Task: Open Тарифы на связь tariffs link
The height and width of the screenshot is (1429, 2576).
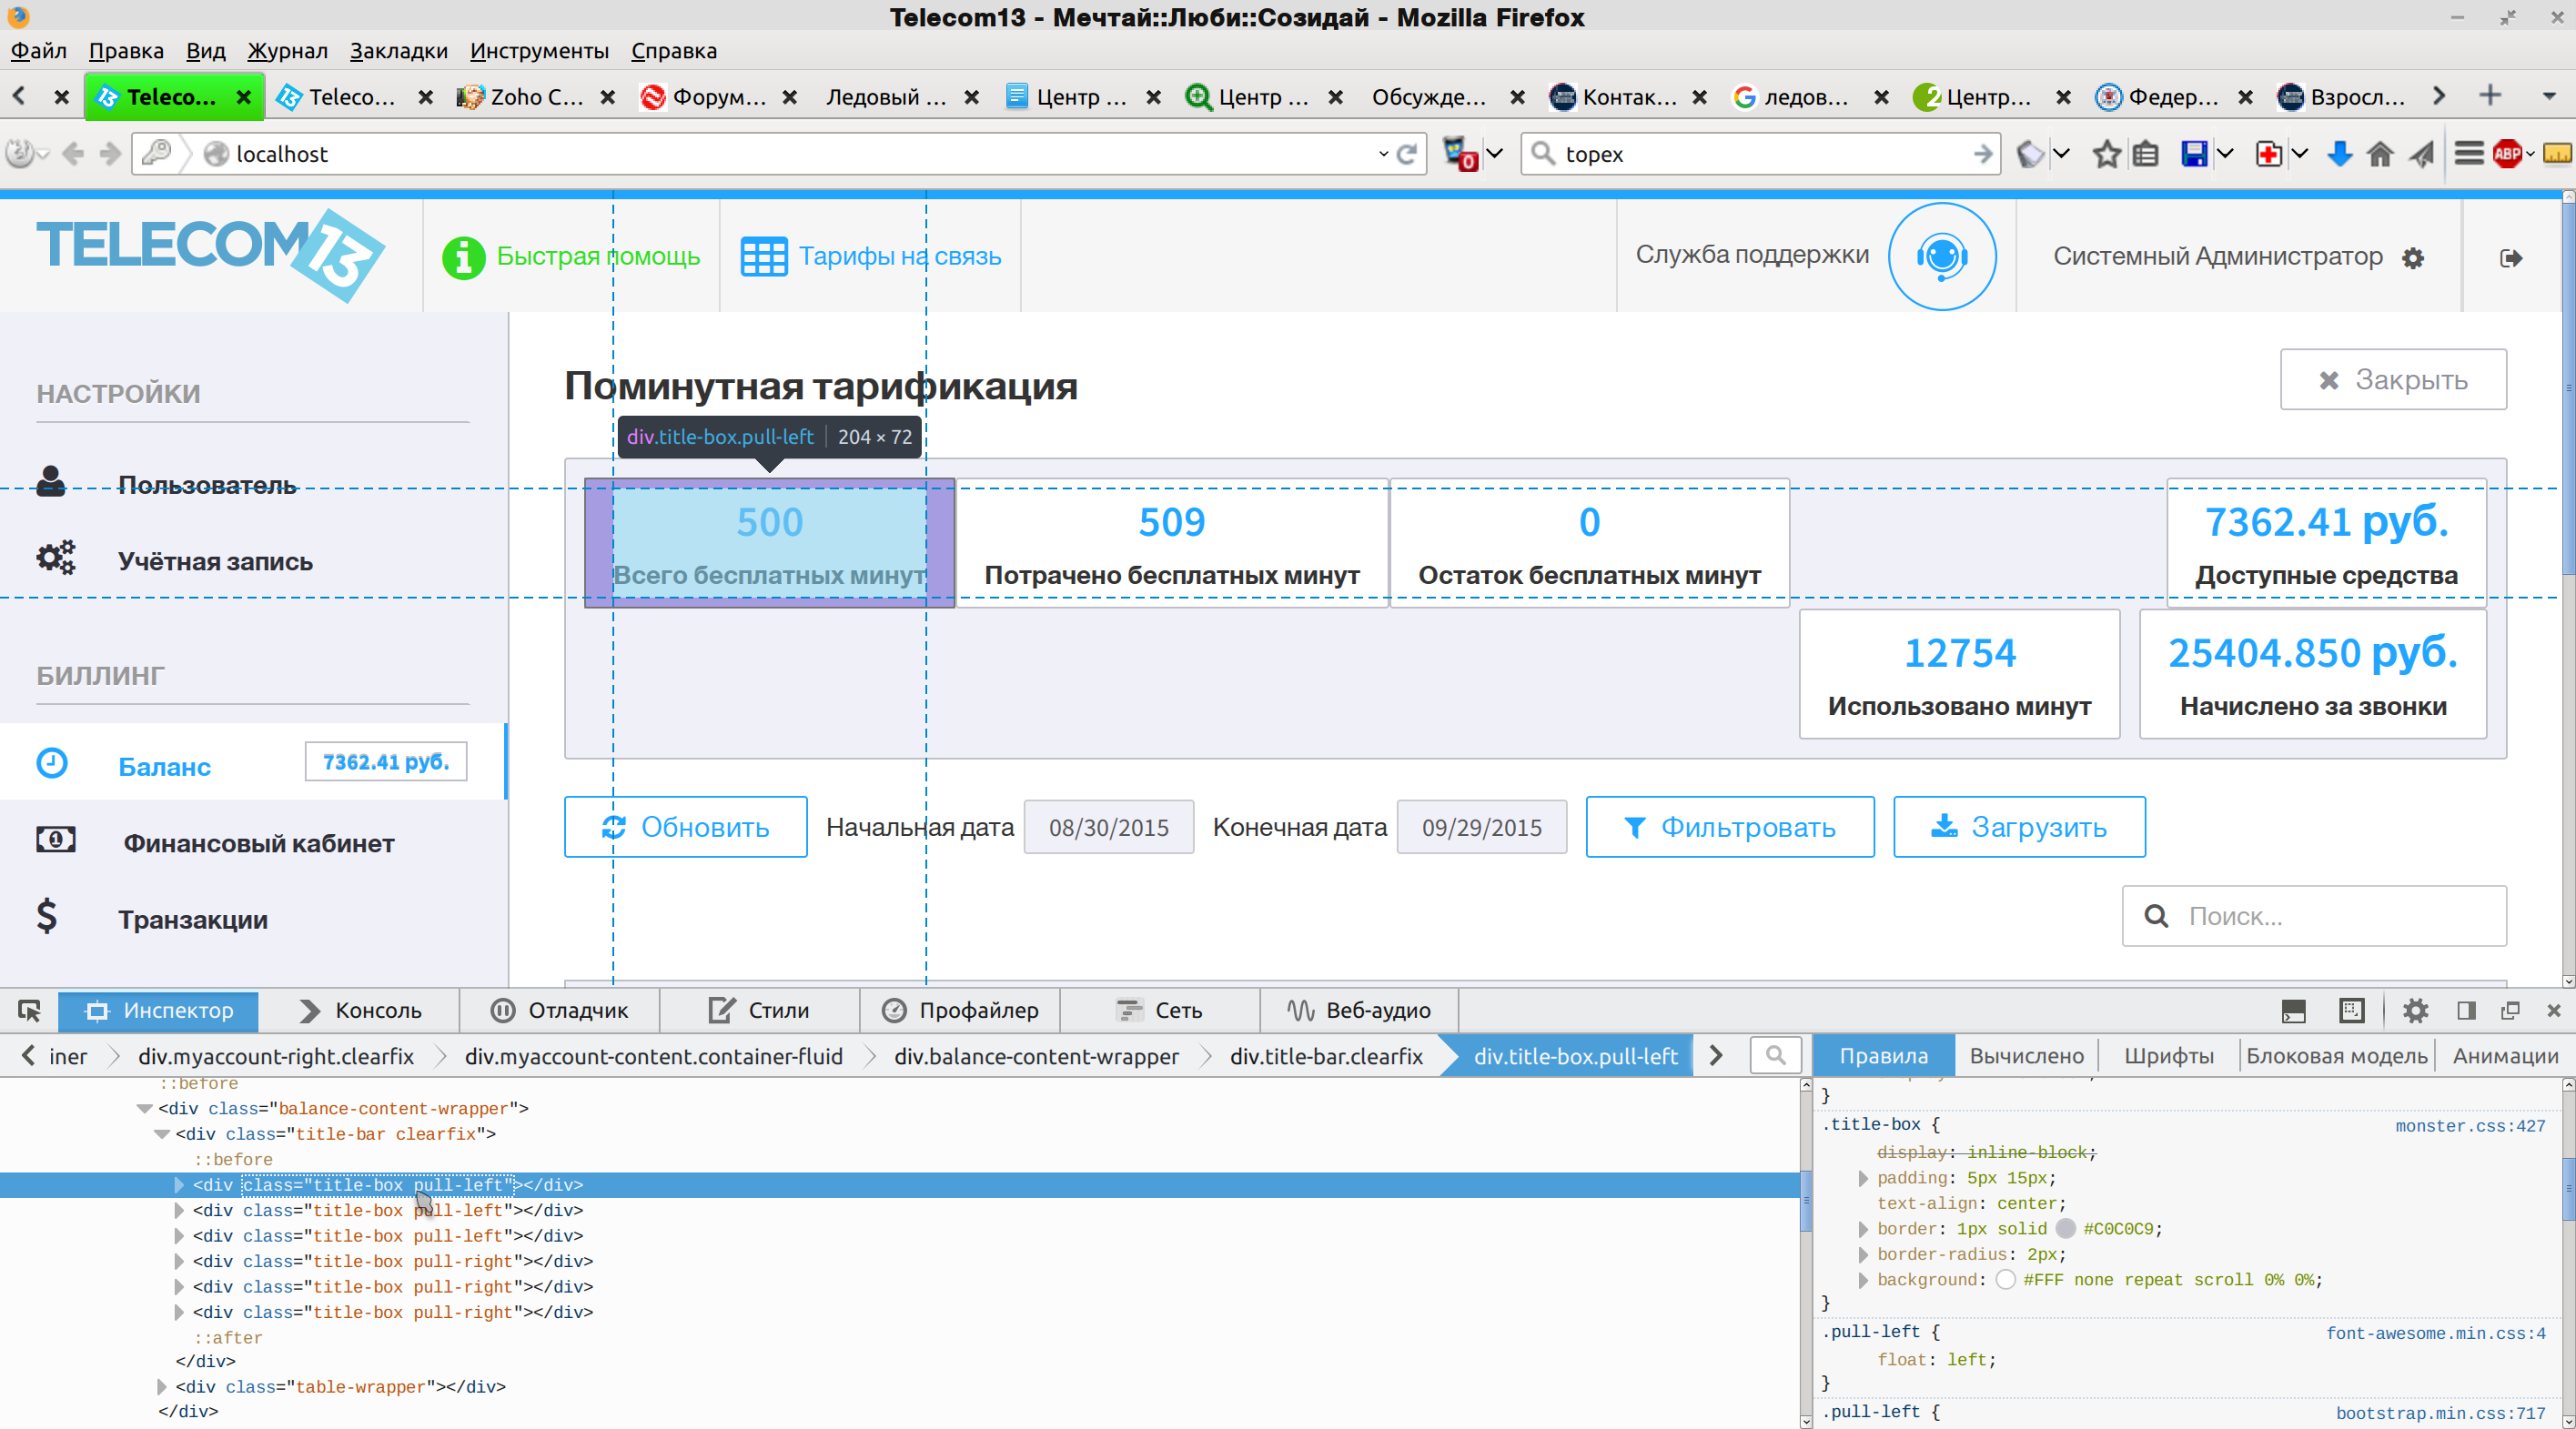Action: [871, 257]
